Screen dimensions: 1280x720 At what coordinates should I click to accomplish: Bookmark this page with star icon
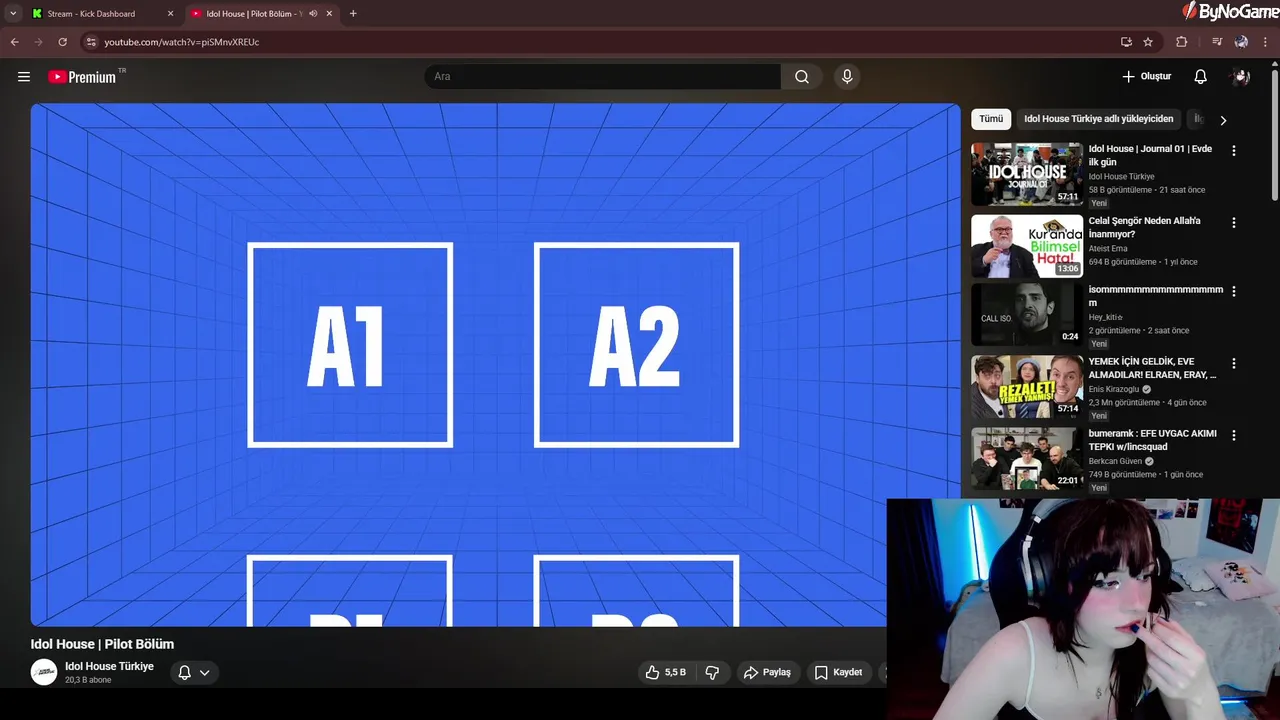tap(1148, 42)
